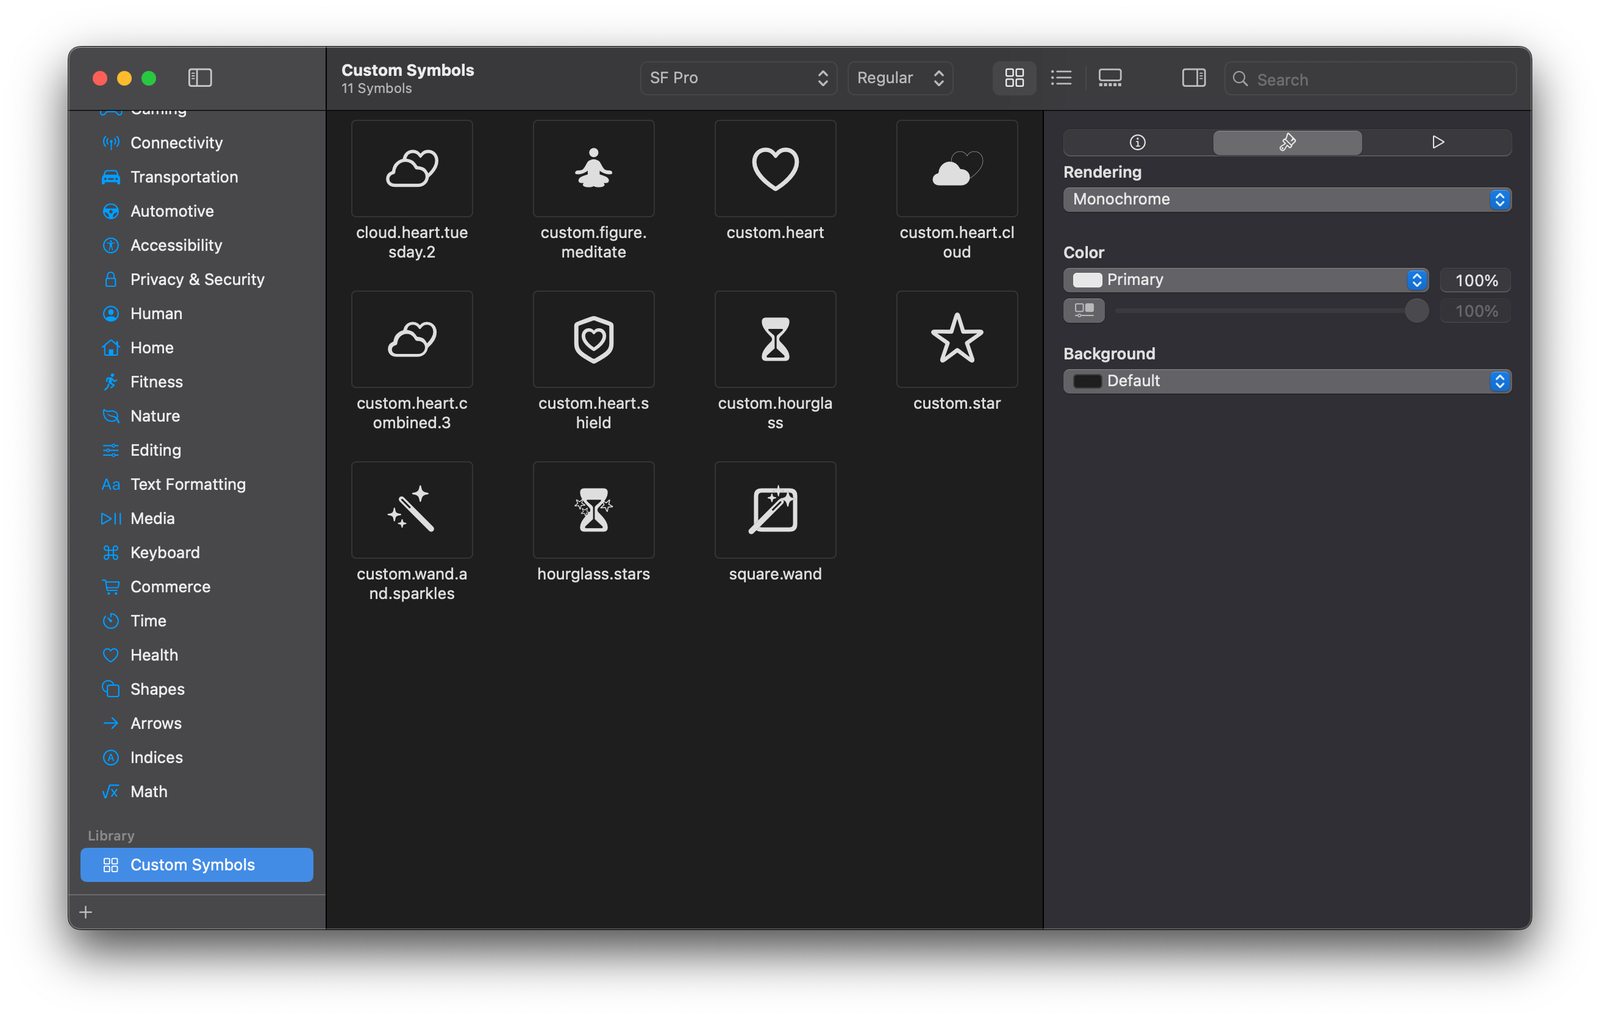Screen dimensions: 1600x1020
Task: Open the Primary color dropdown
Action: tap(1246, 280)
